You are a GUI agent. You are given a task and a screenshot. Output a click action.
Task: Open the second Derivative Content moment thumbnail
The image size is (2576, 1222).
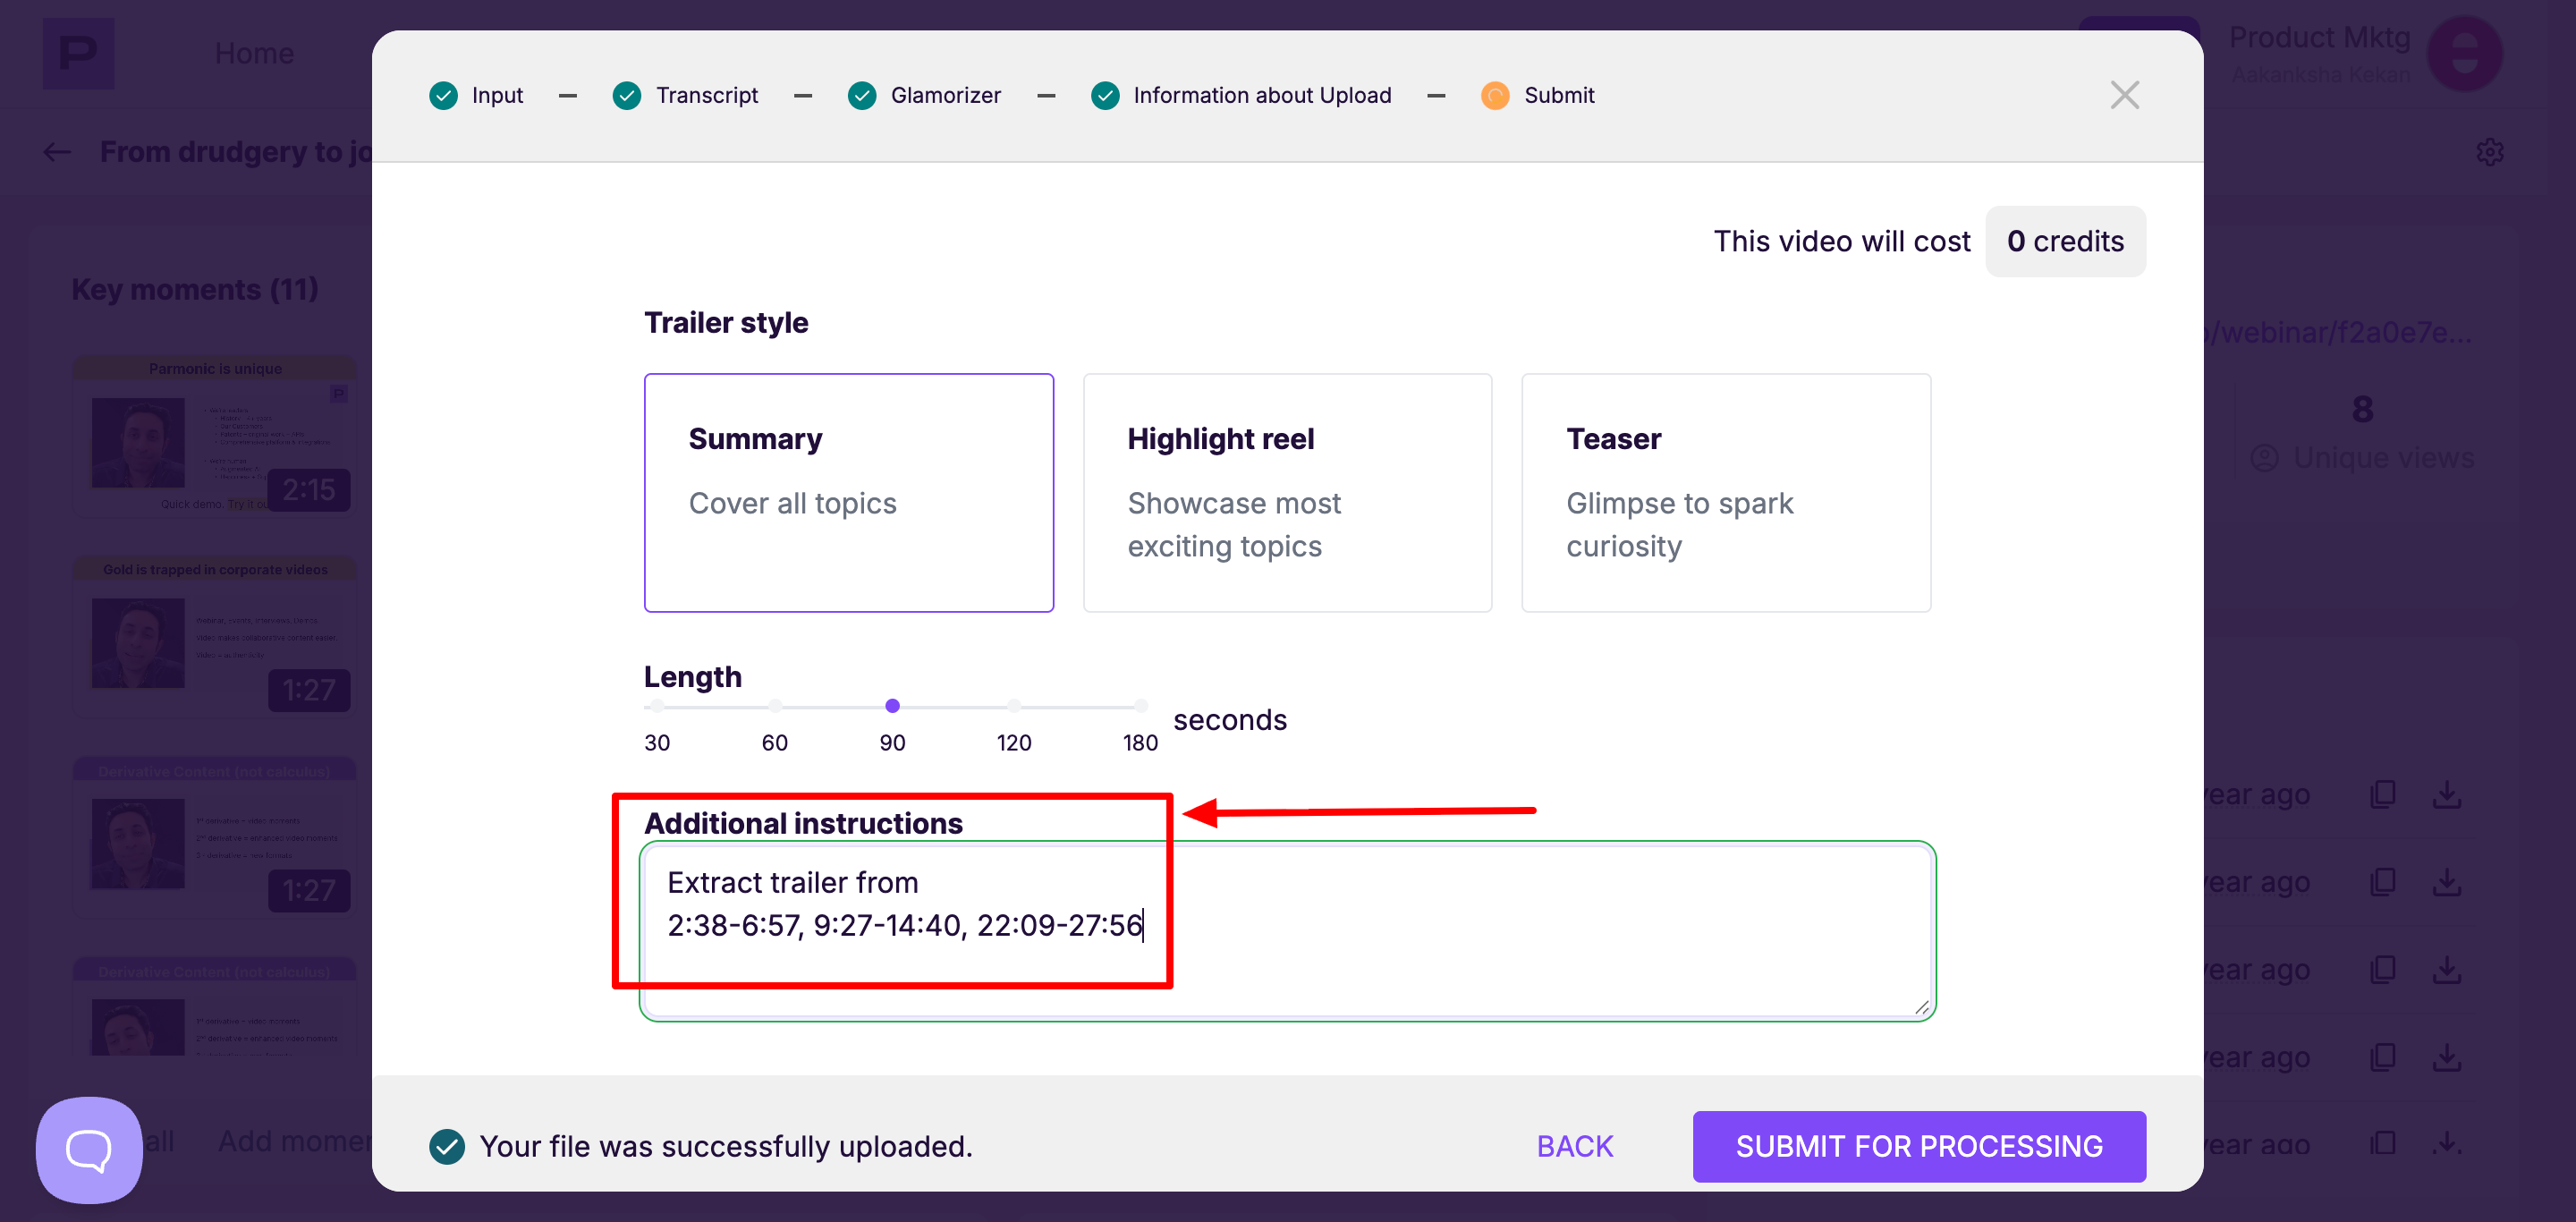click(x=215, y=1007)
